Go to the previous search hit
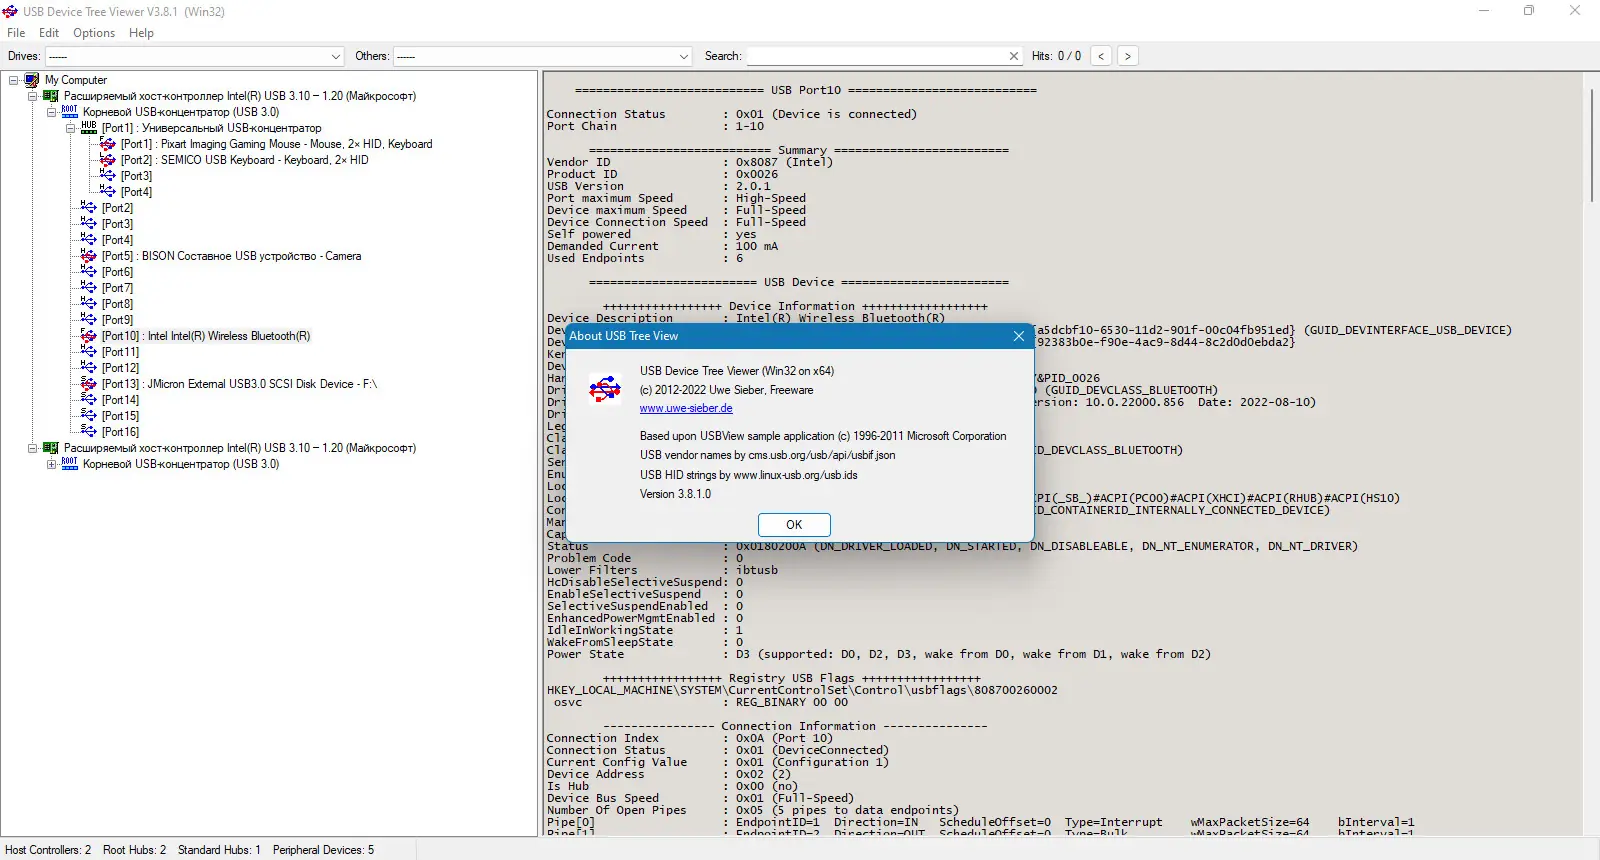This screenshot has width=1600, height=860. (1101, 56)
